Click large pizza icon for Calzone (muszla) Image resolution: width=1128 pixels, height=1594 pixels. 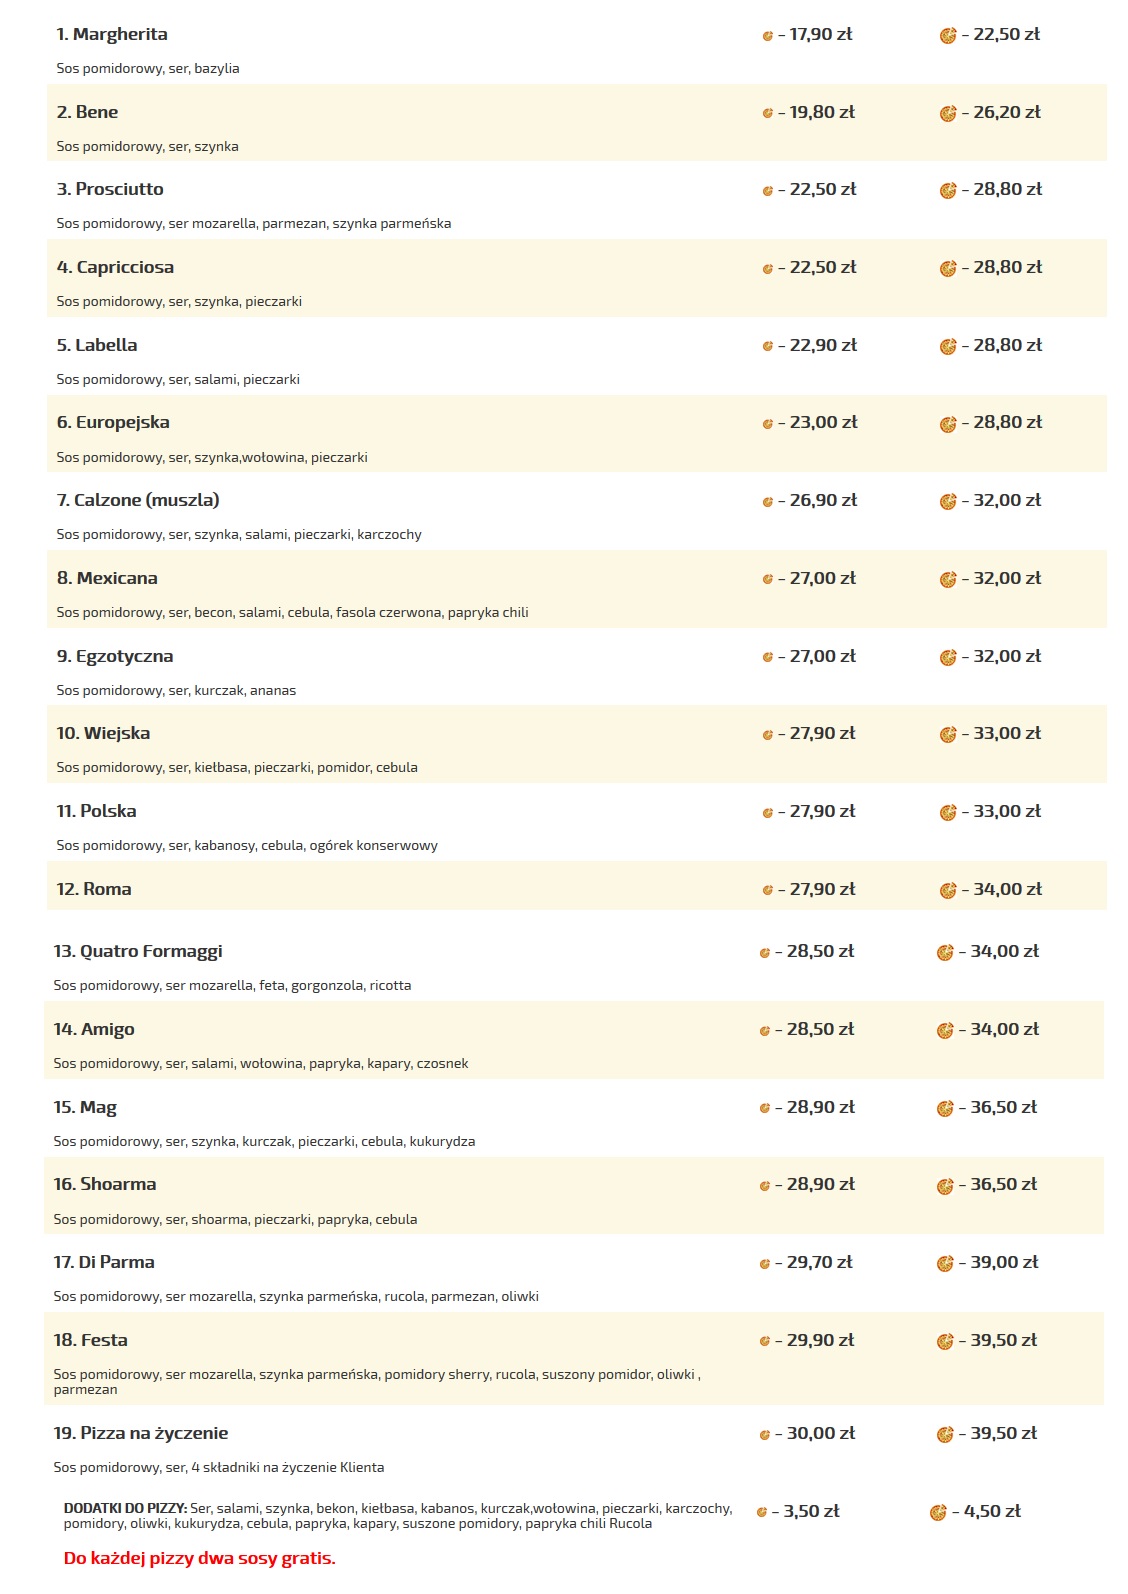pos(948,502)
